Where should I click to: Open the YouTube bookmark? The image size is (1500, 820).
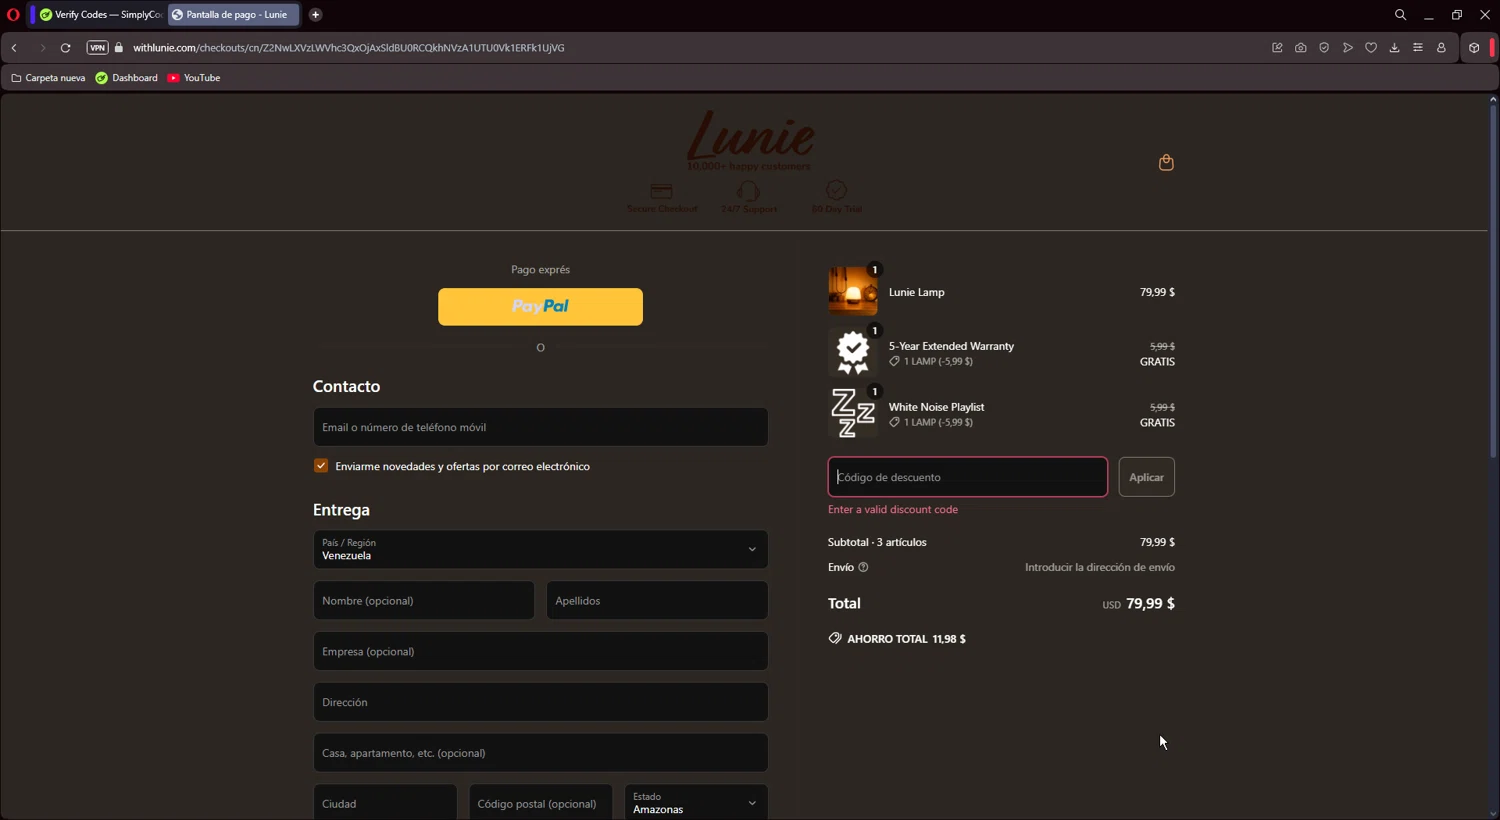[x=194, y=78]
